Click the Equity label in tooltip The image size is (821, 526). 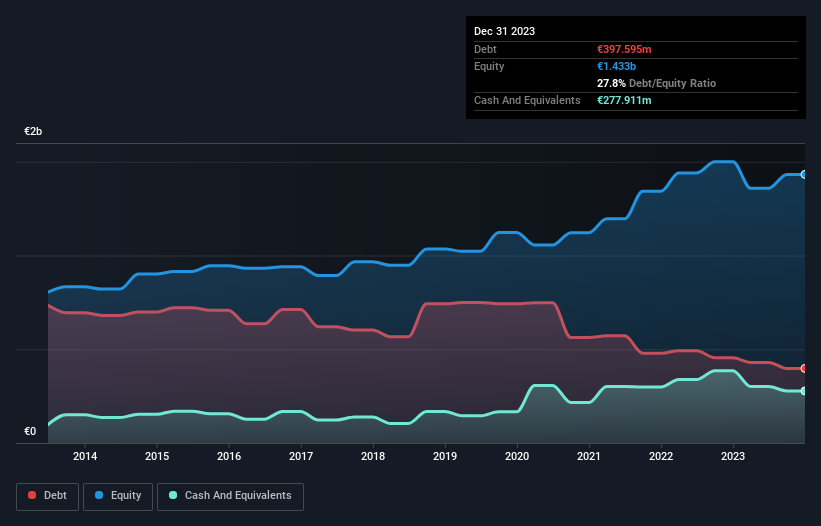tap(489, 66)
